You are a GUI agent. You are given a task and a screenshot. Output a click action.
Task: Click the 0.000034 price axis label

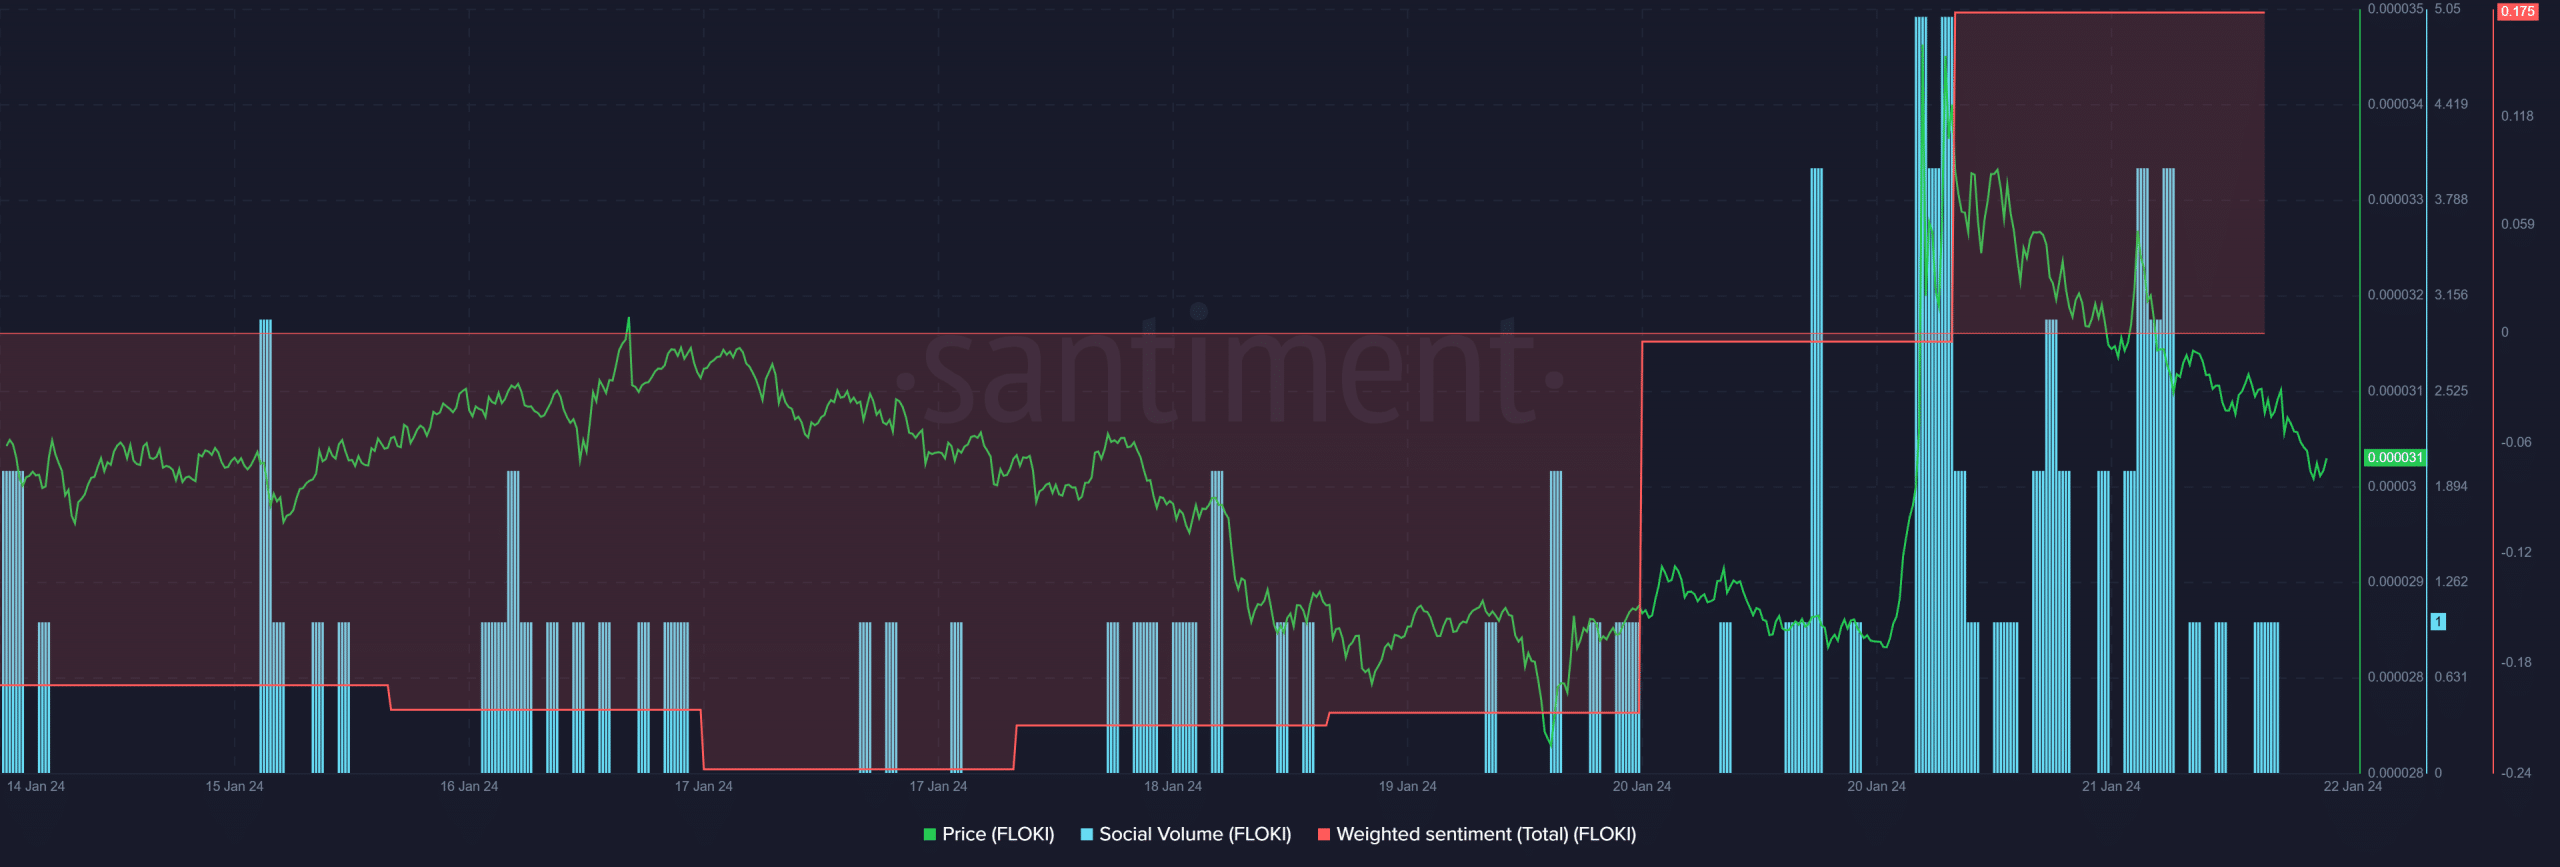[x=2395, y=104]
